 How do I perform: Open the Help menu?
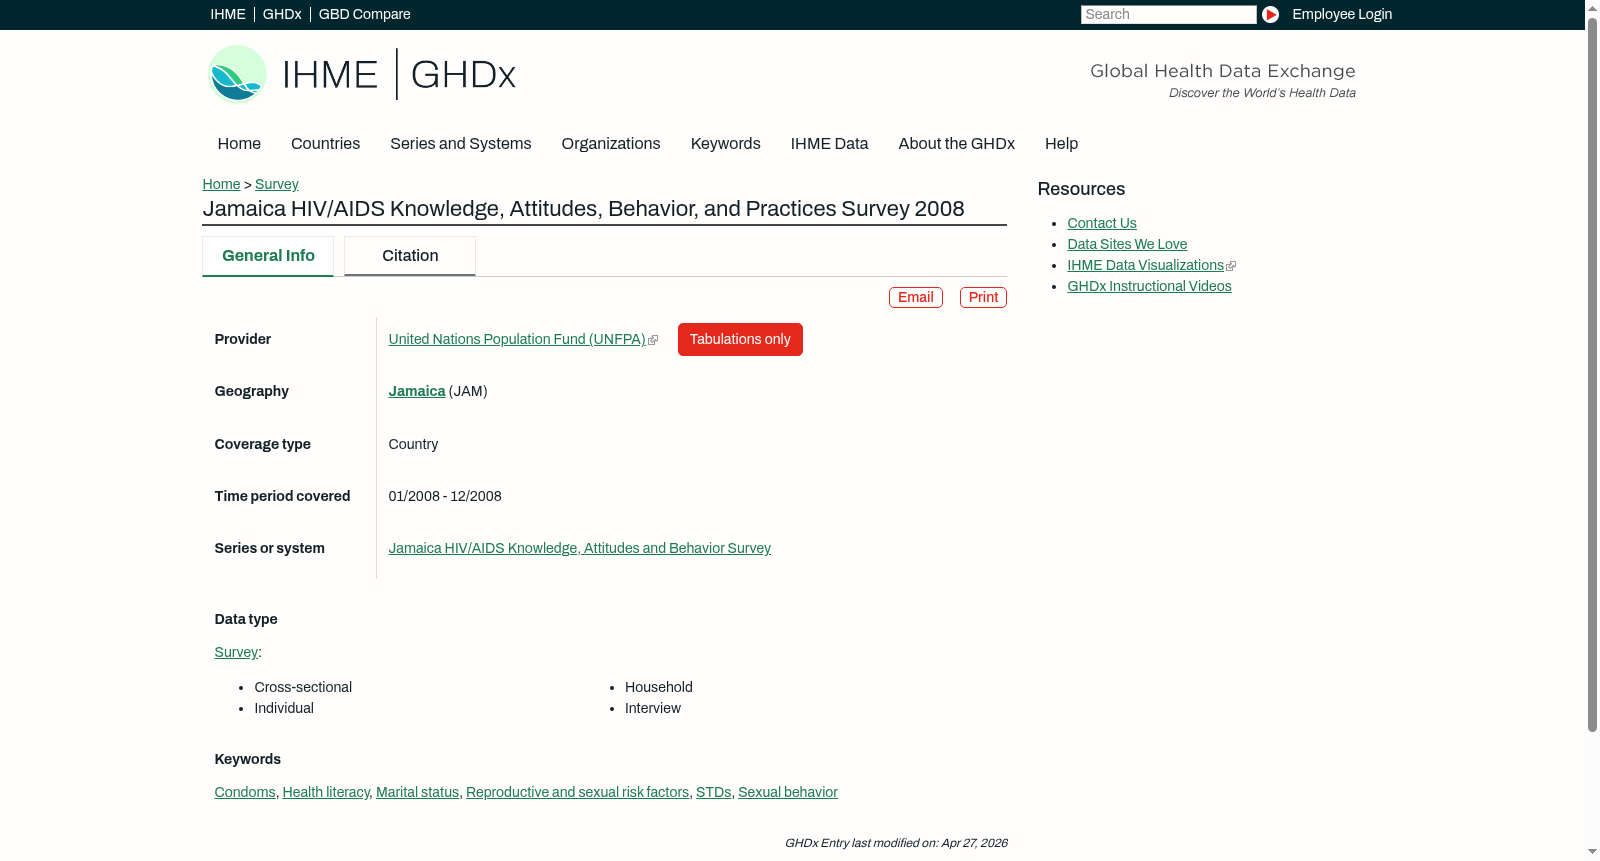tap(1061, 144)
